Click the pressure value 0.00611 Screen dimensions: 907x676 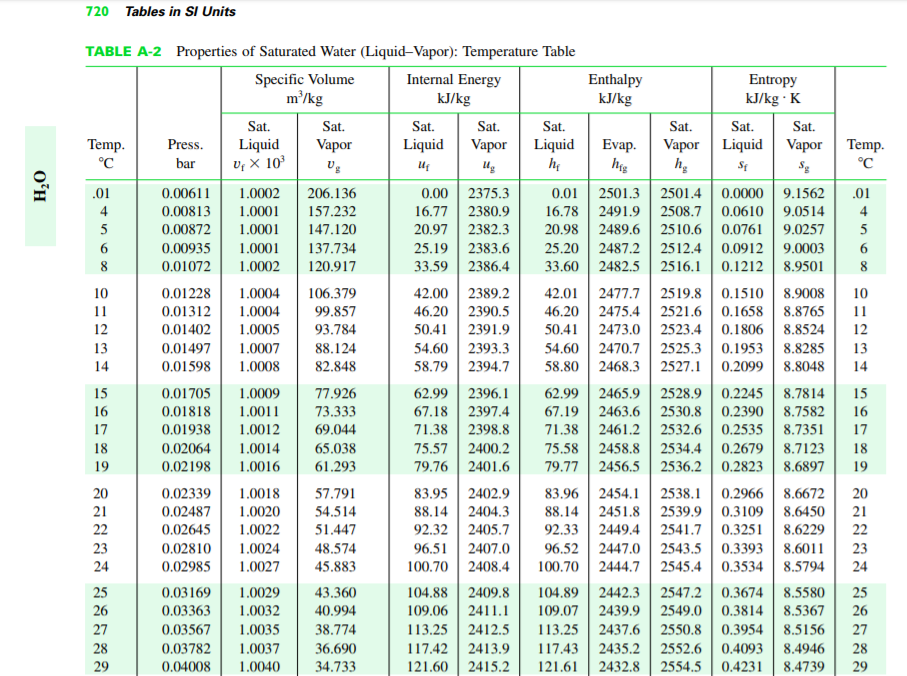[185, 194]
